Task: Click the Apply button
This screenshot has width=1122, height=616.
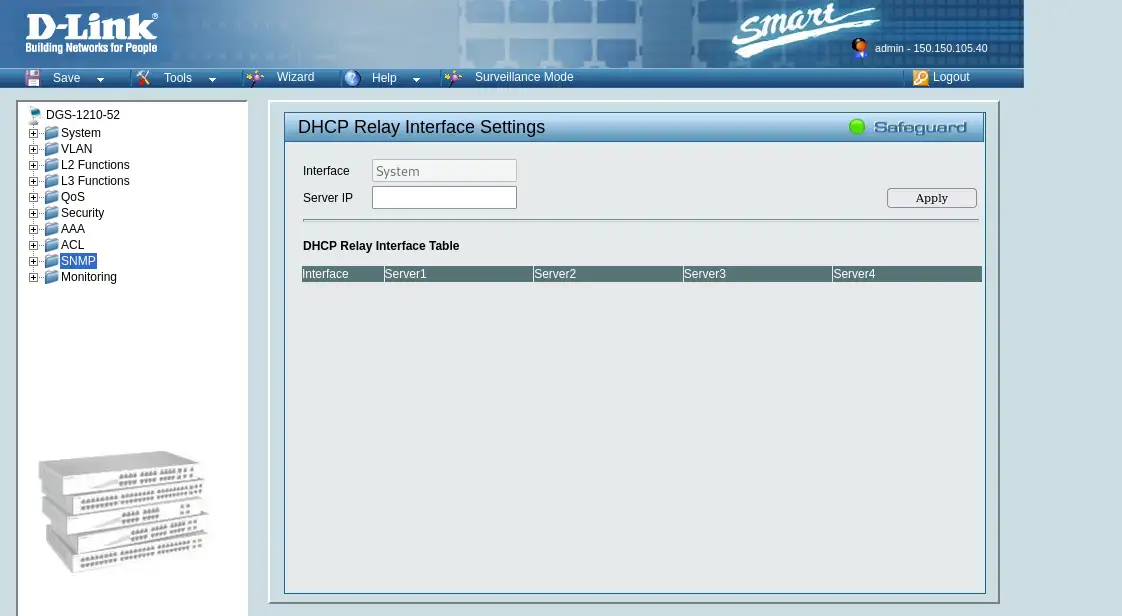Action: click(x=931, y=197)
